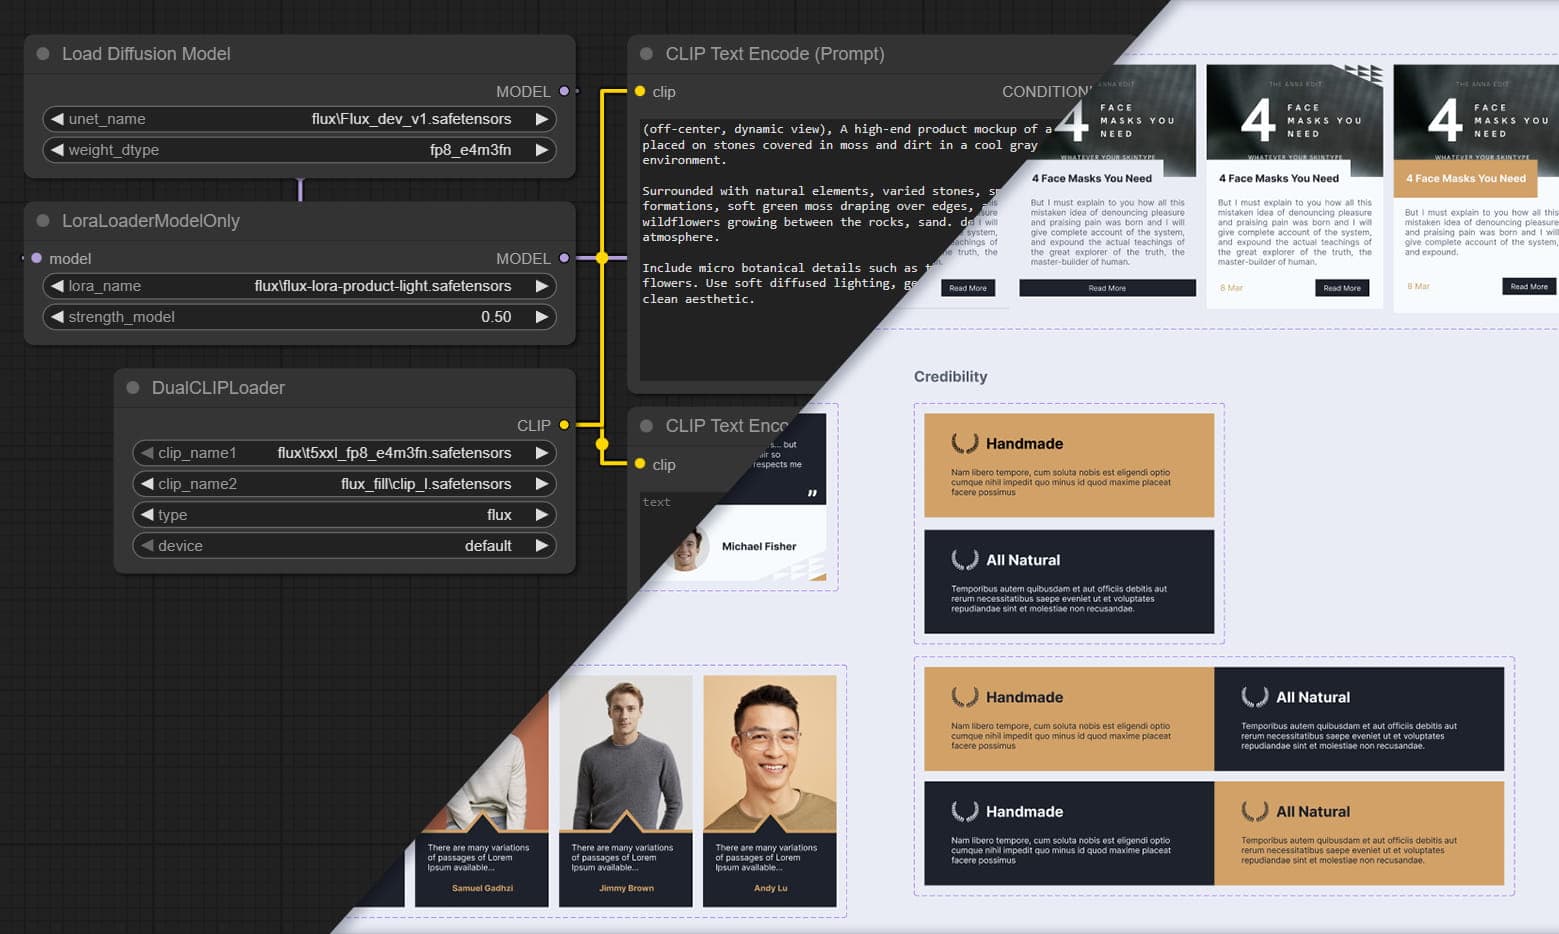The width and height of the screenshot is (1559, 934).
Task: Click the strength_model 0.50 value slider
Action: (x=299, y=317)
